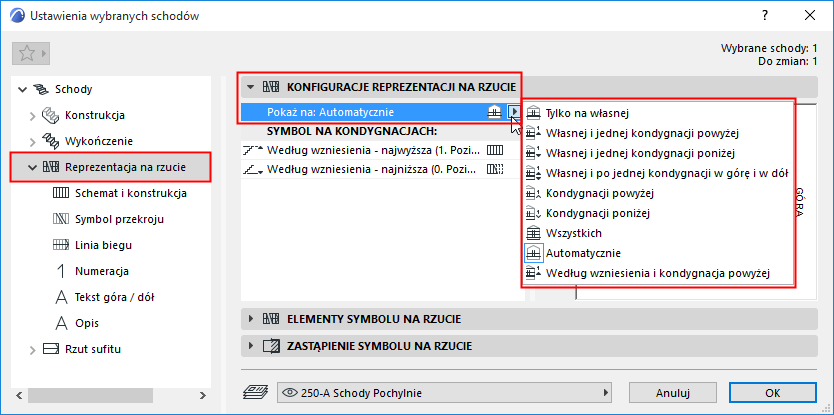Open Linia biegu page
The width and height of the screenshot is (834, 415).
coord(103,245)
